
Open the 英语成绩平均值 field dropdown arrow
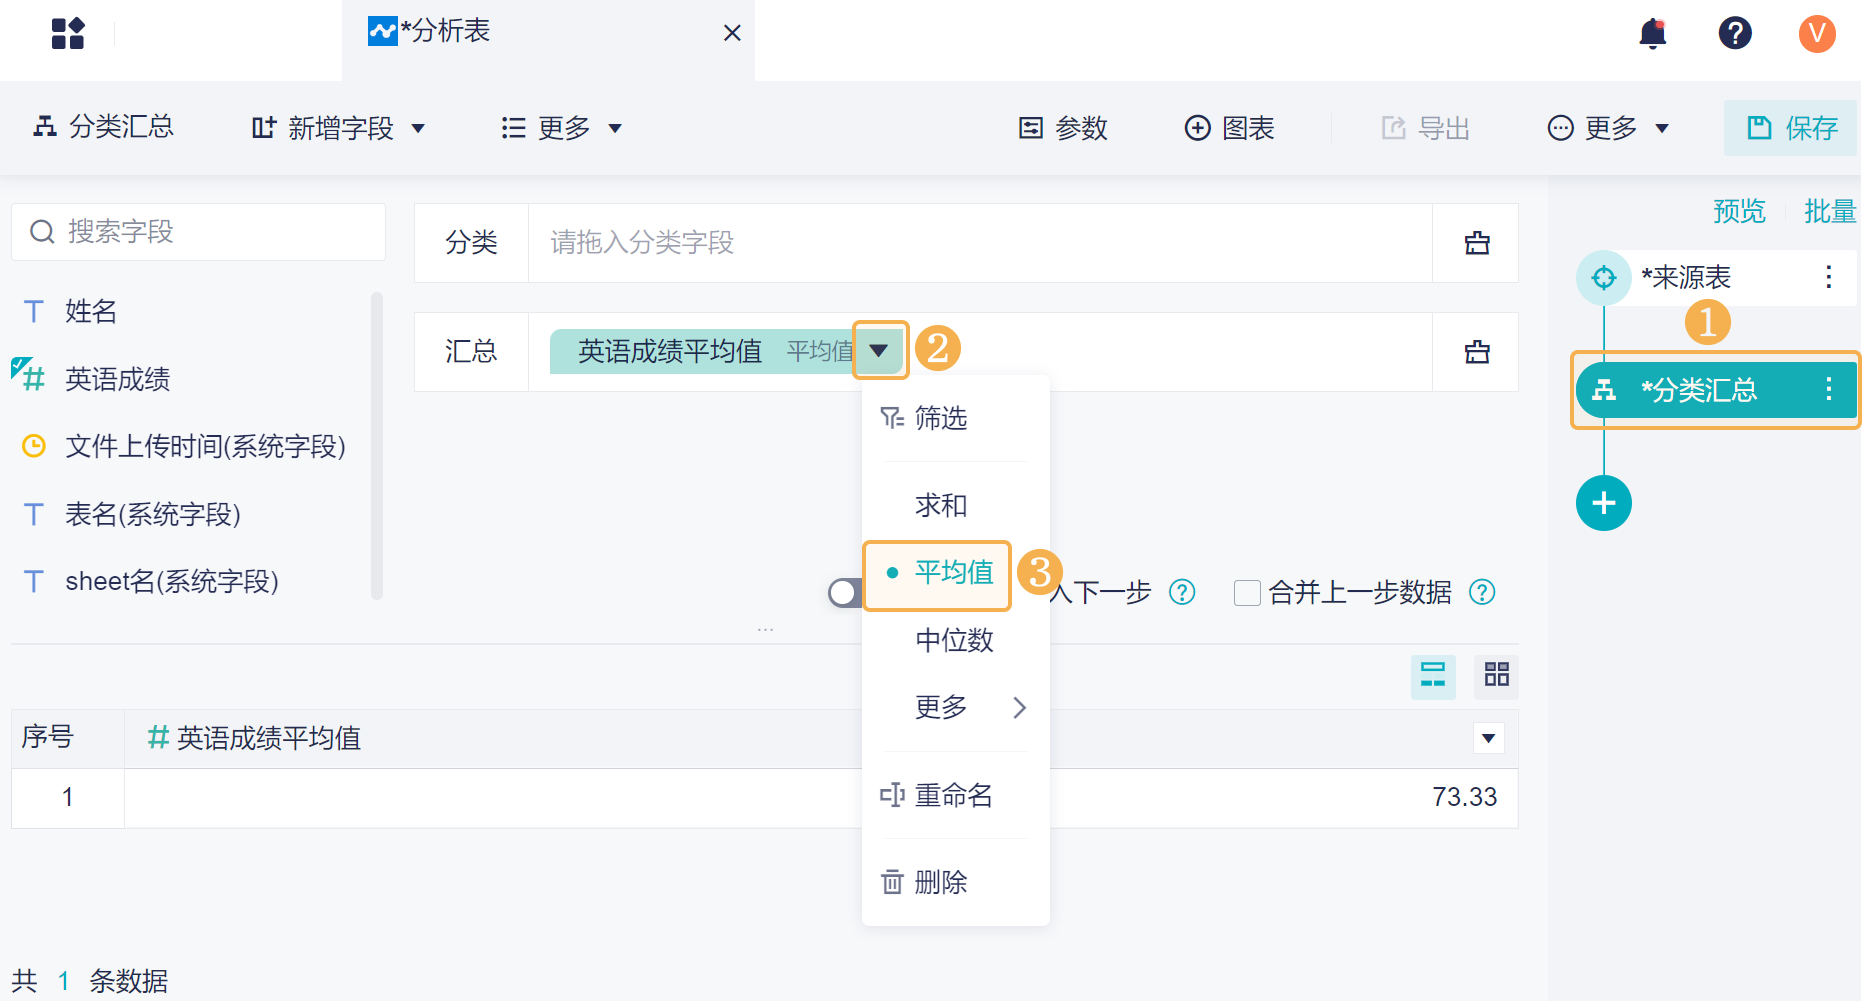879,350
